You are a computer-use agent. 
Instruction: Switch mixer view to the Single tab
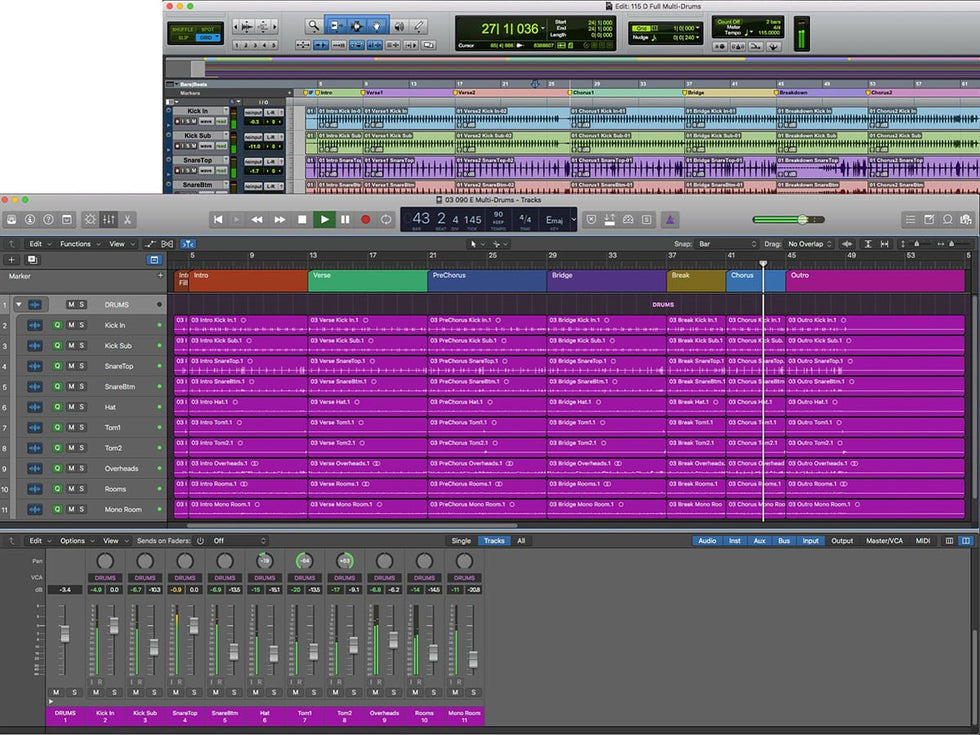pos(461,541)
